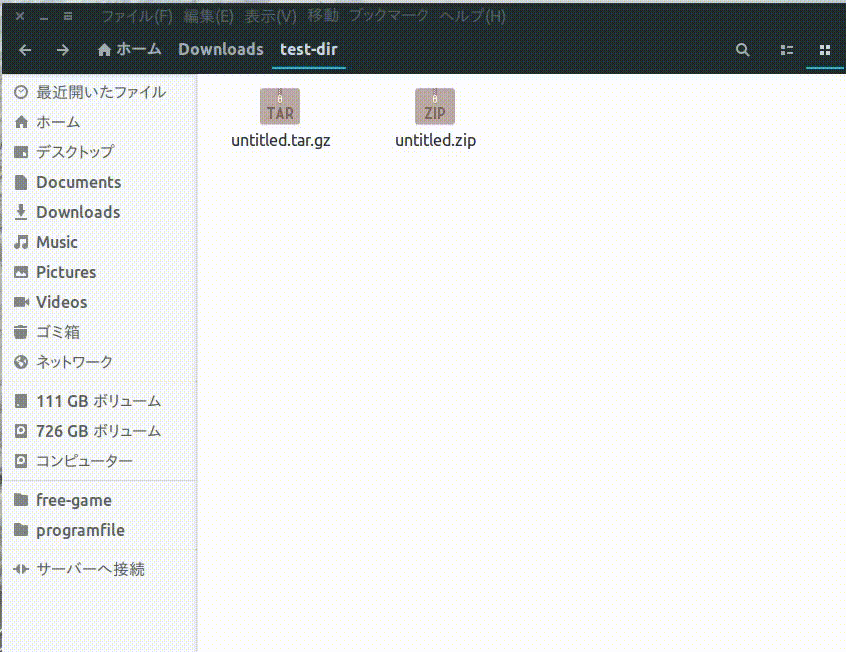
Task: Open the search icon in the toolbar
Action: pyautogui.click(x=742, y=49)
